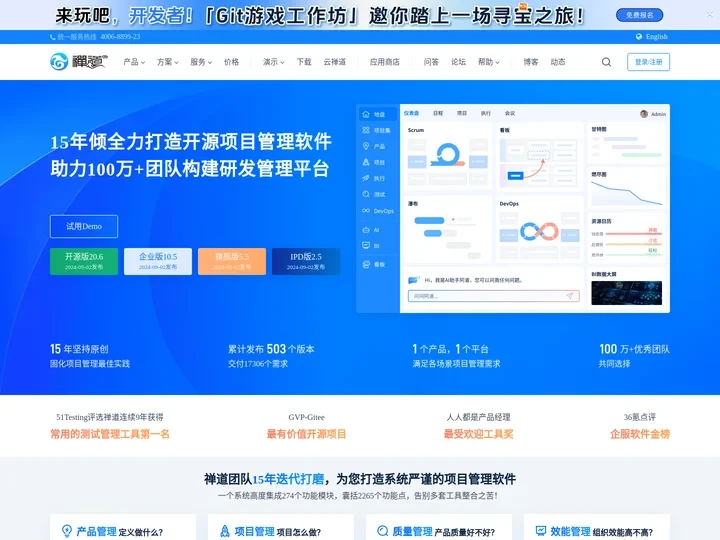Click the AI assistant chat bubble icon

click(x=414, y=280)
